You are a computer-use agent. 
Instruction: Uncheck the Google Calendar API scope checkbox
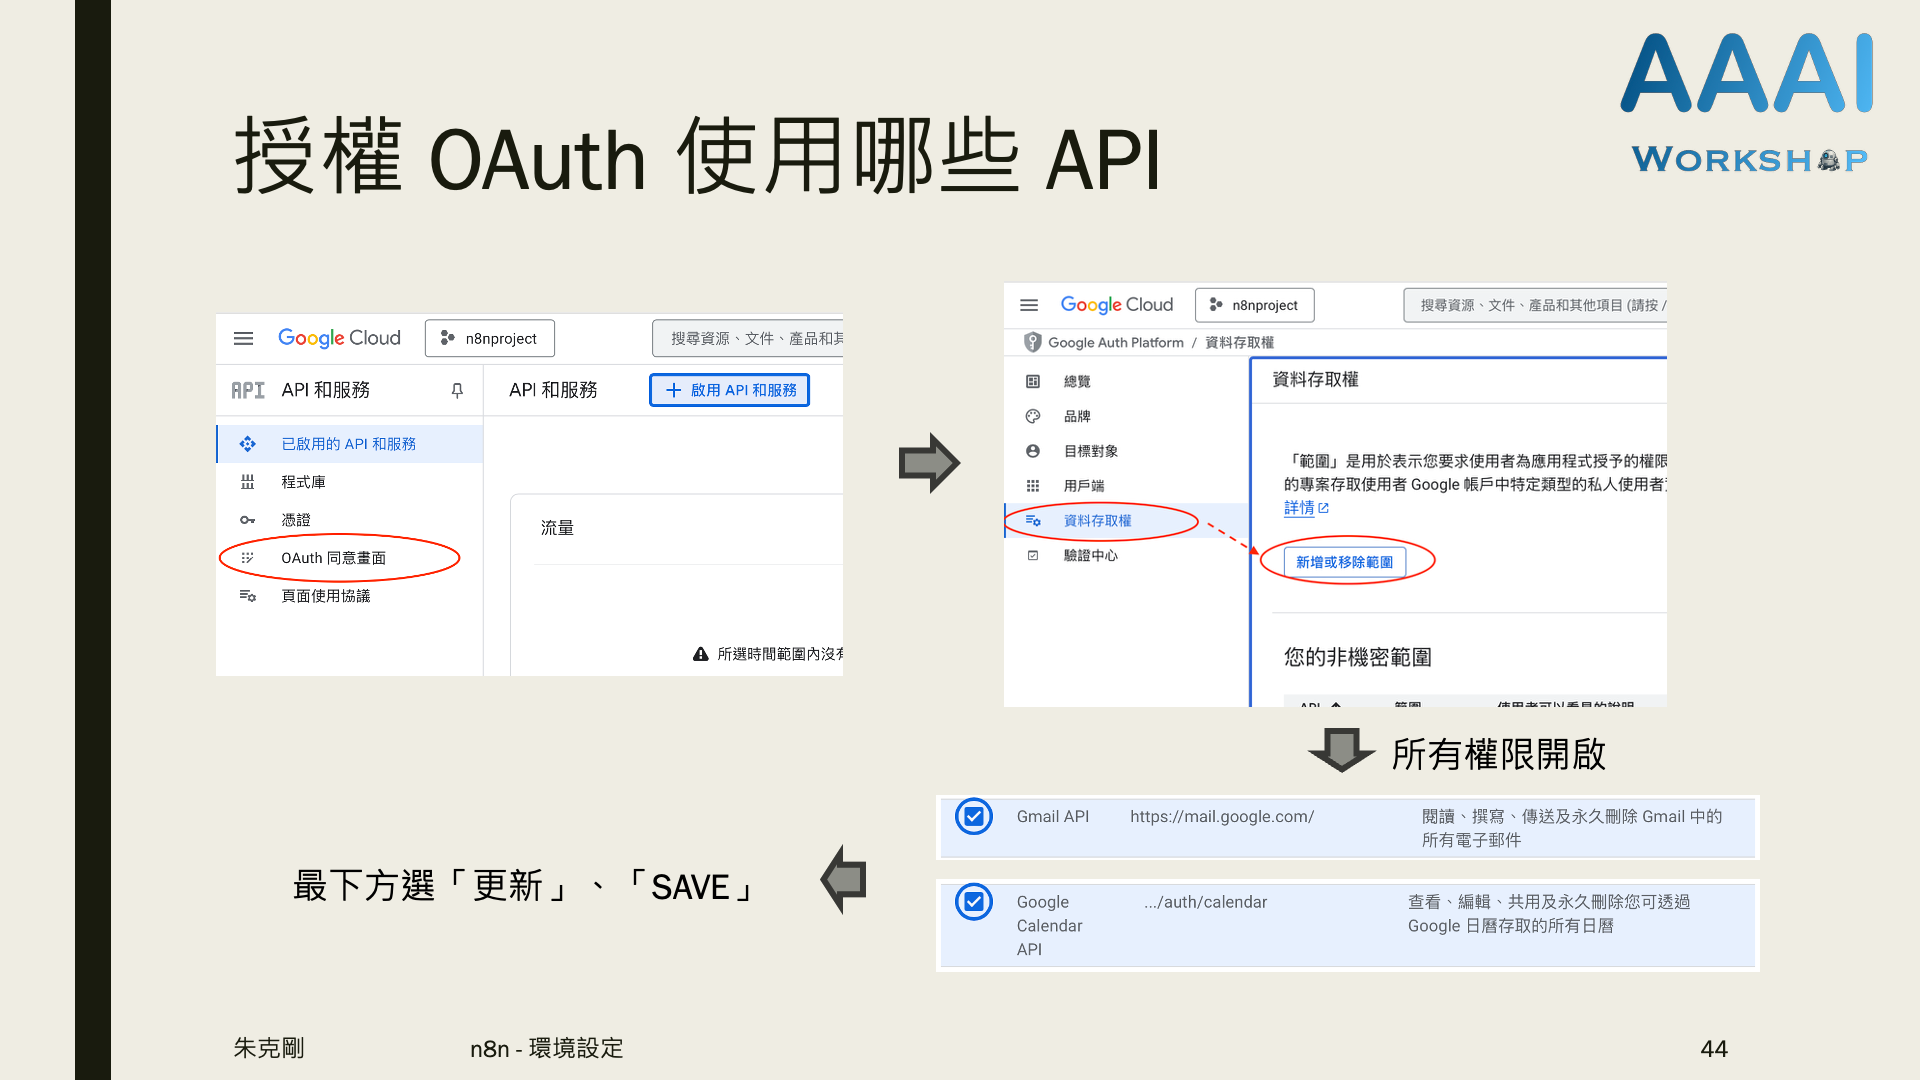pos(974,902)
